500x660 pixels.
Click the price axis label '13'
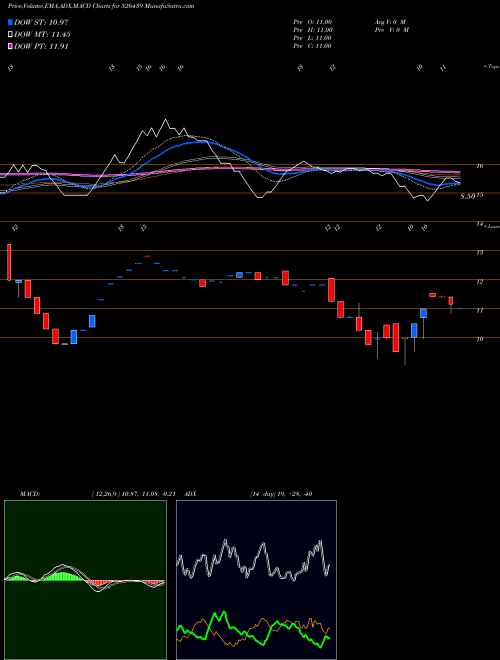(479, 253)
